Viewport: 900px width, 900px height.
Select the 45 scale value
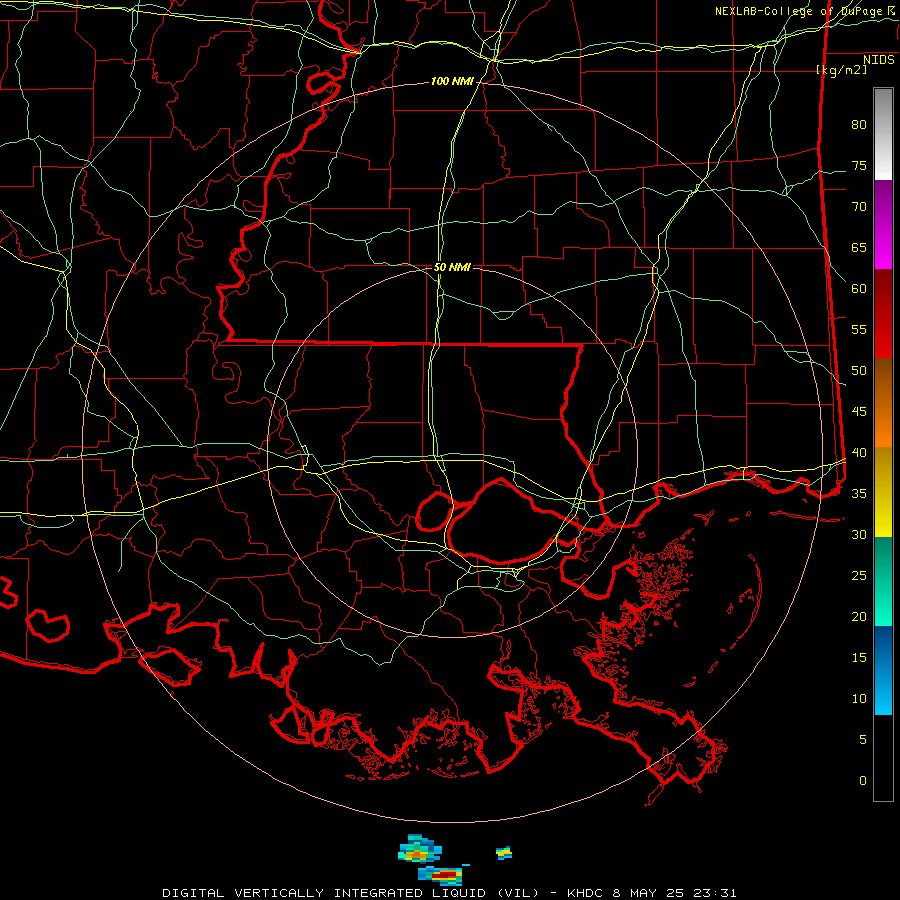click(859, 412)
